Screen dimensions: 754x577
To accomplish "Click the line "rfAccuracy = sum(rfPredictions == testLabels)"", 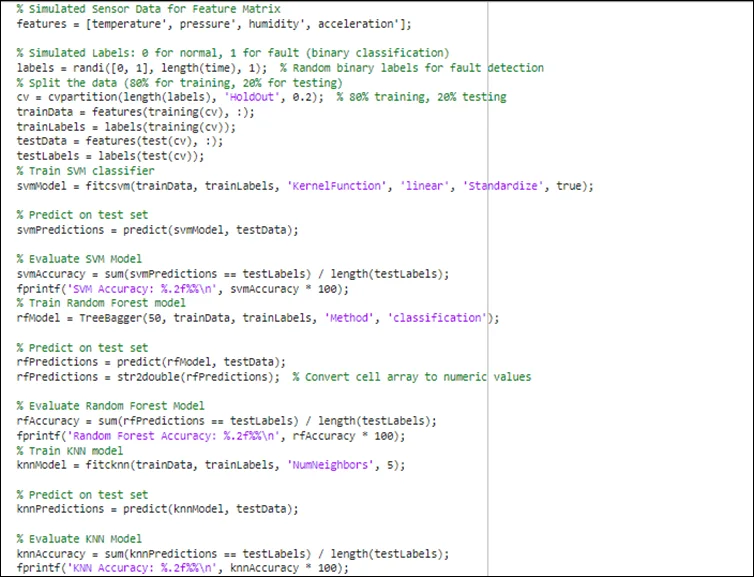I will 226,421.
